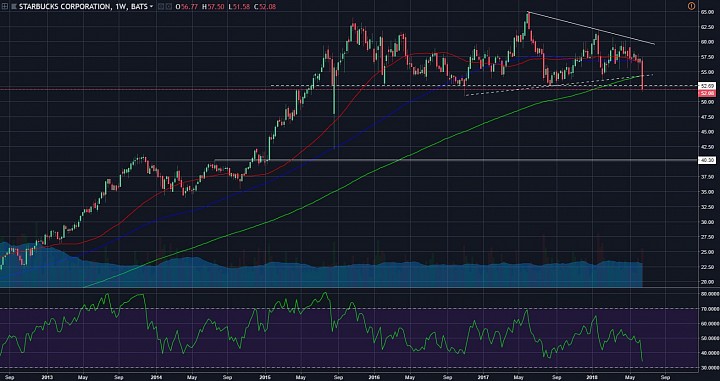Click the second small icon after the title arrow
This screenshot has width=720, height=381.
169,6
